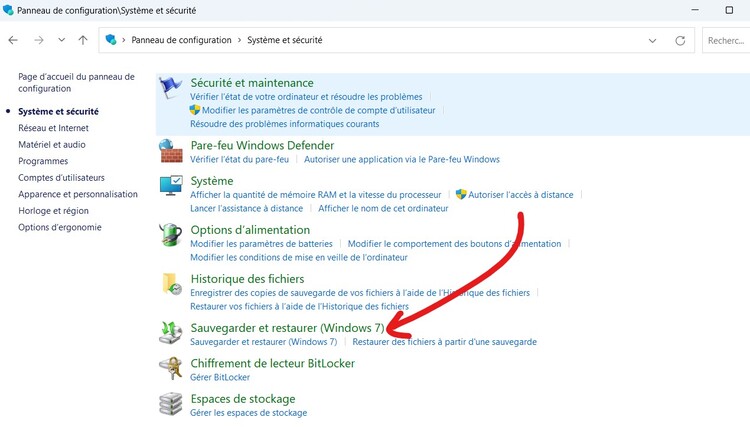Go forward with the right arrow button
The image size is (750, 427).
click(39, 40)
